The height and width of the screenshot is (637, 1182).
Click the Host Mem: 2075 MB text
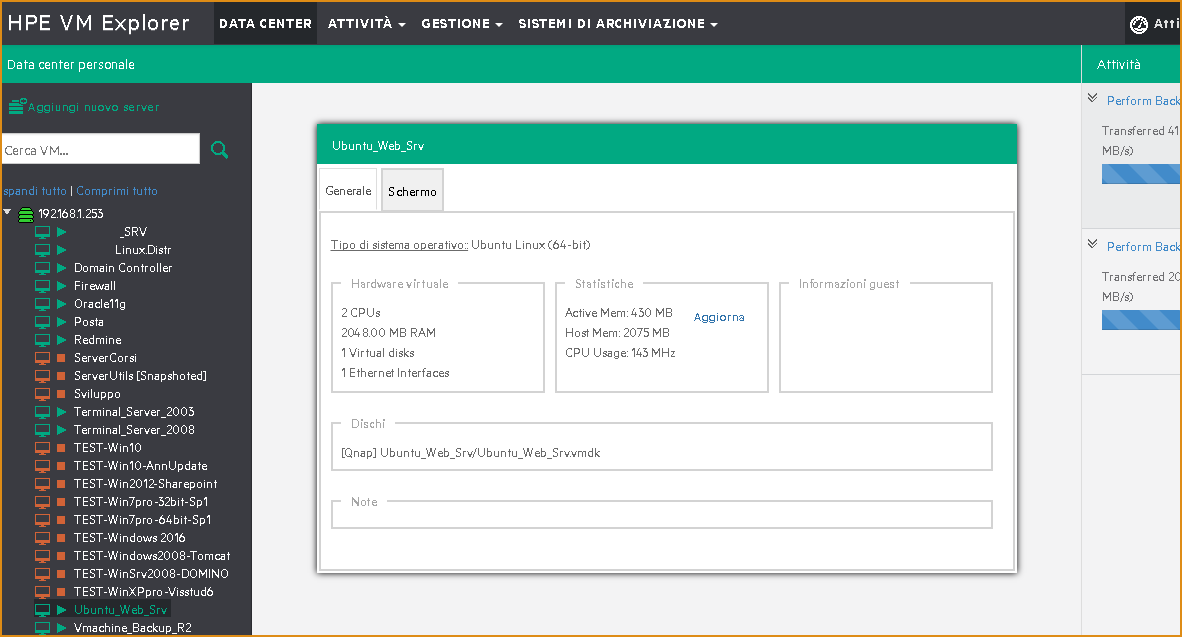(617, 332)
